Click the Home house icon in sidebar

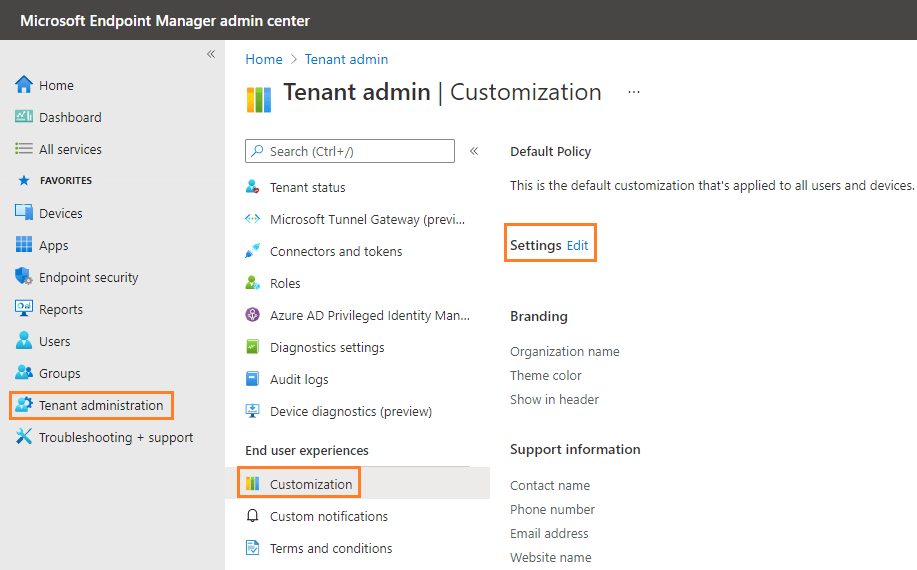click(x=23, y=85)
